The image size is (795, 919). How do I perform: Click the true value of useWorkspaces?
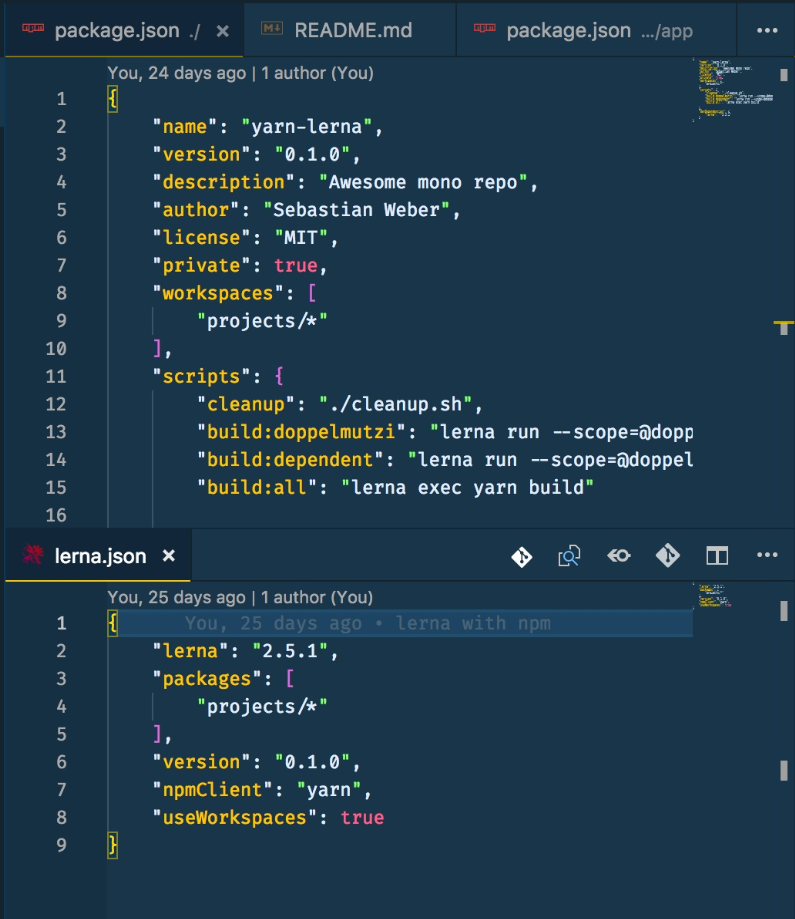pos(362,818)
